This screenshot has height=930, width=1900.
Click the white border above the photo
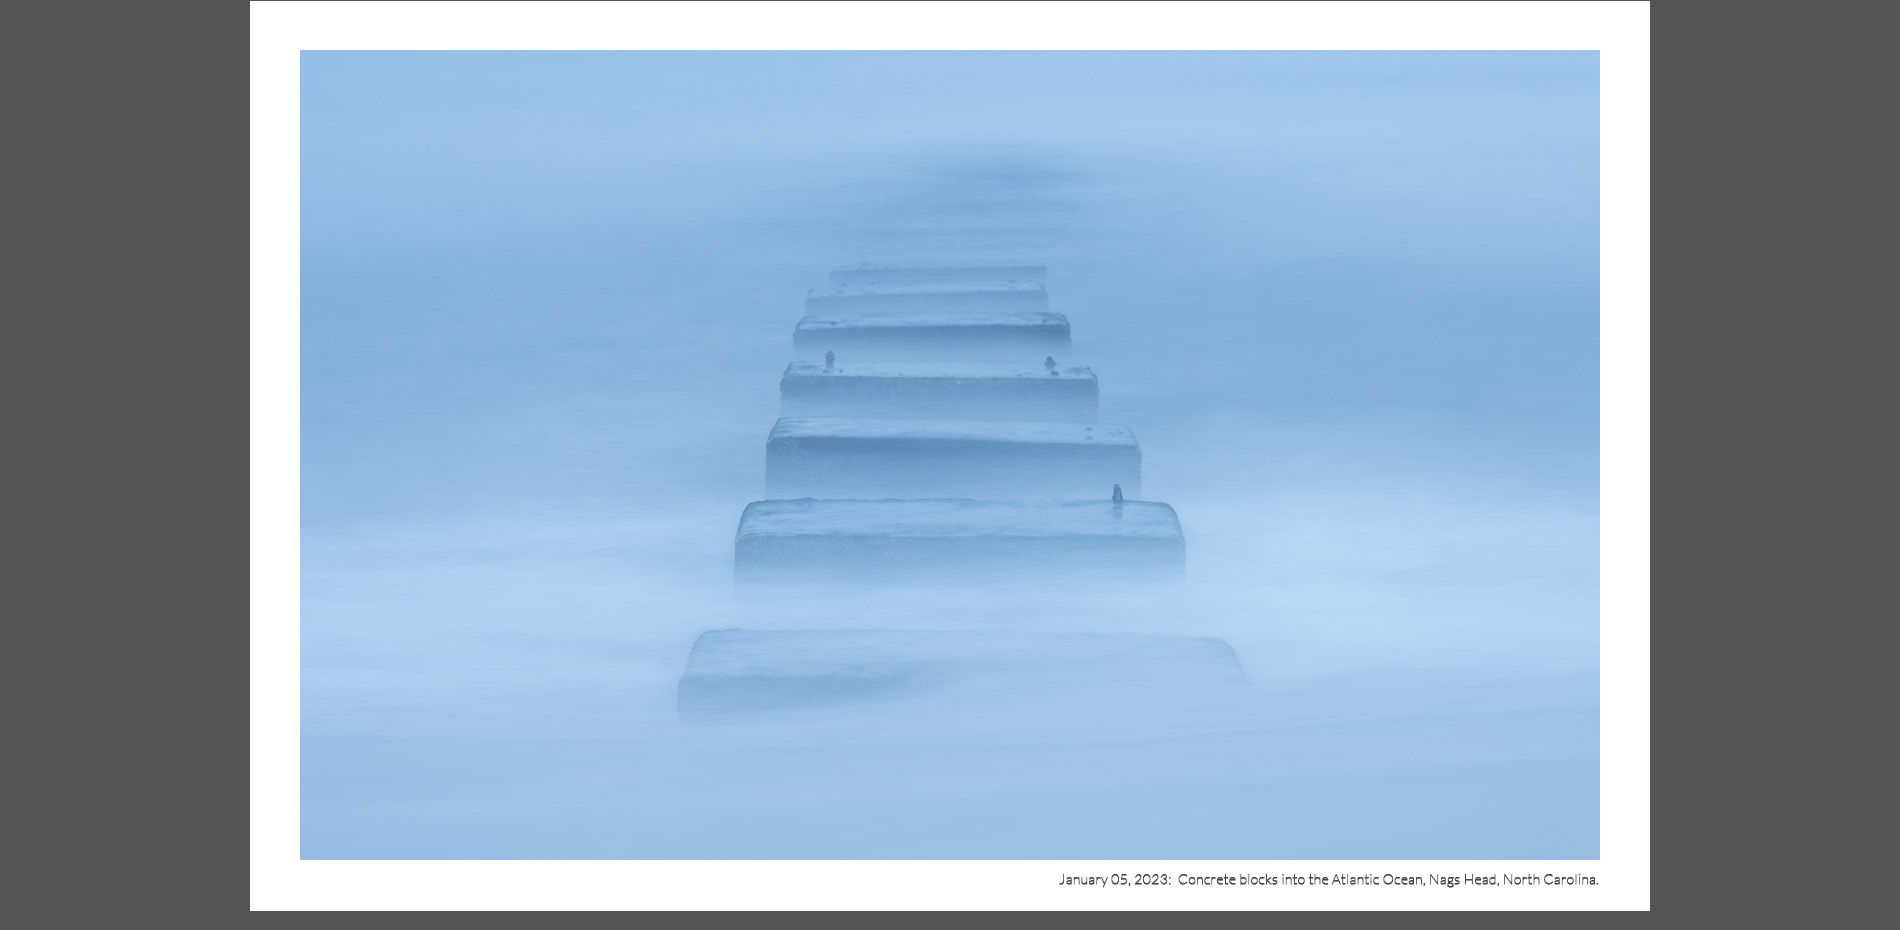950,26
